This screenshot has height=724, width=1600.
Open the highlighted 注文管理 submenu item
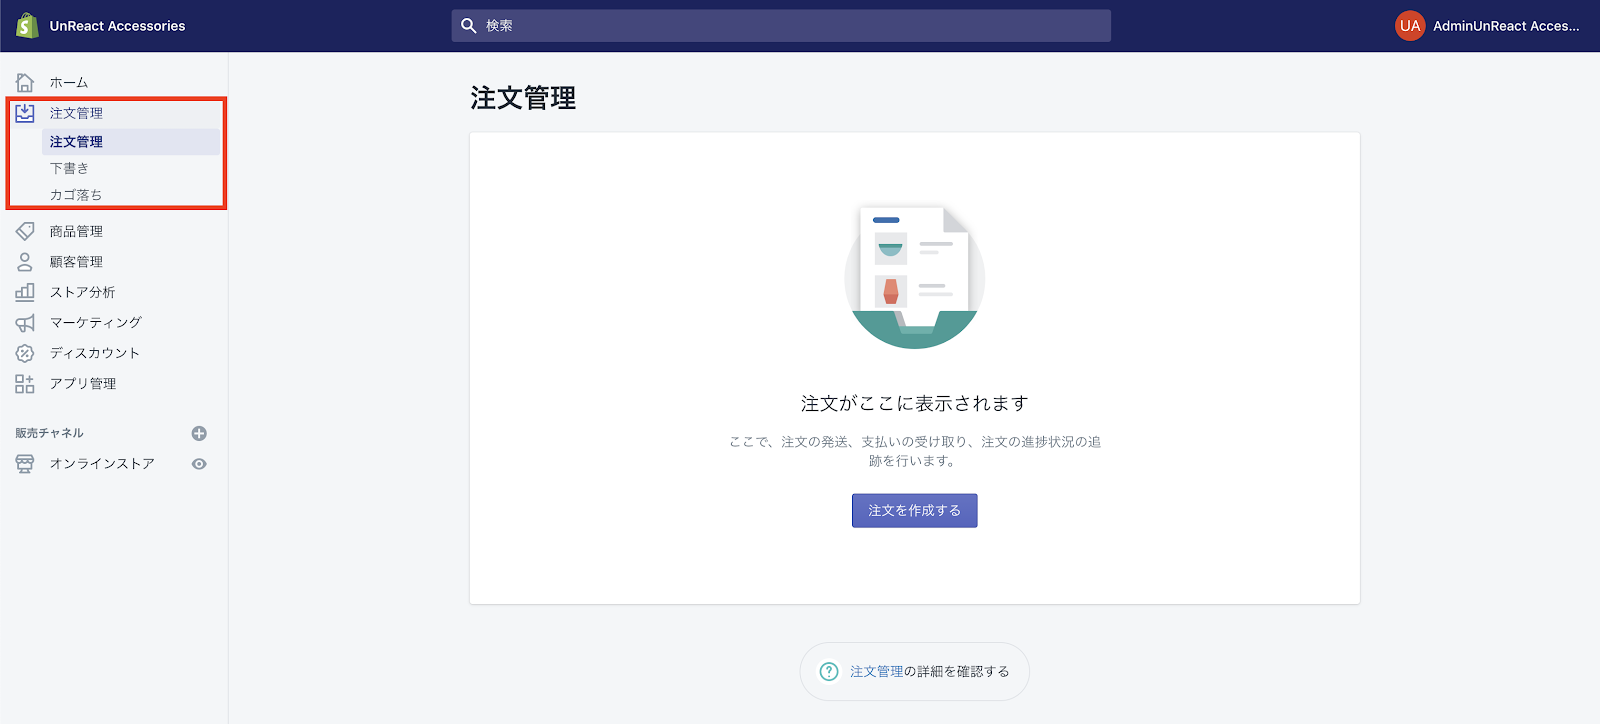coord(77,142)
